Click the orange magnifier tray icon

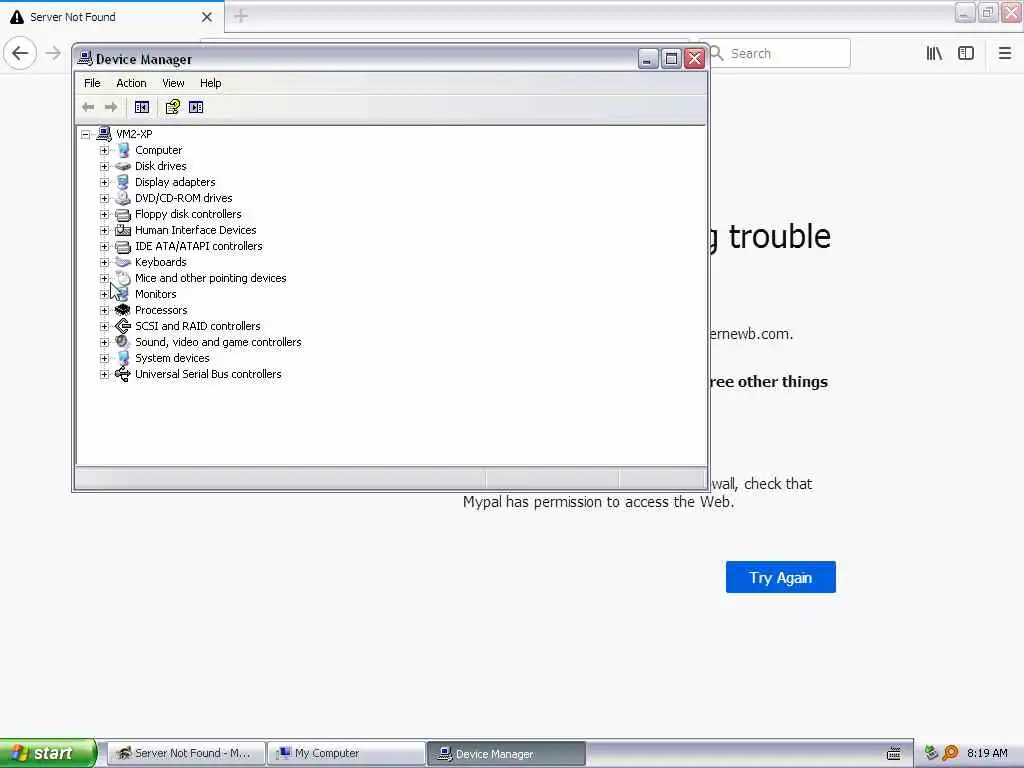[950, 753]
